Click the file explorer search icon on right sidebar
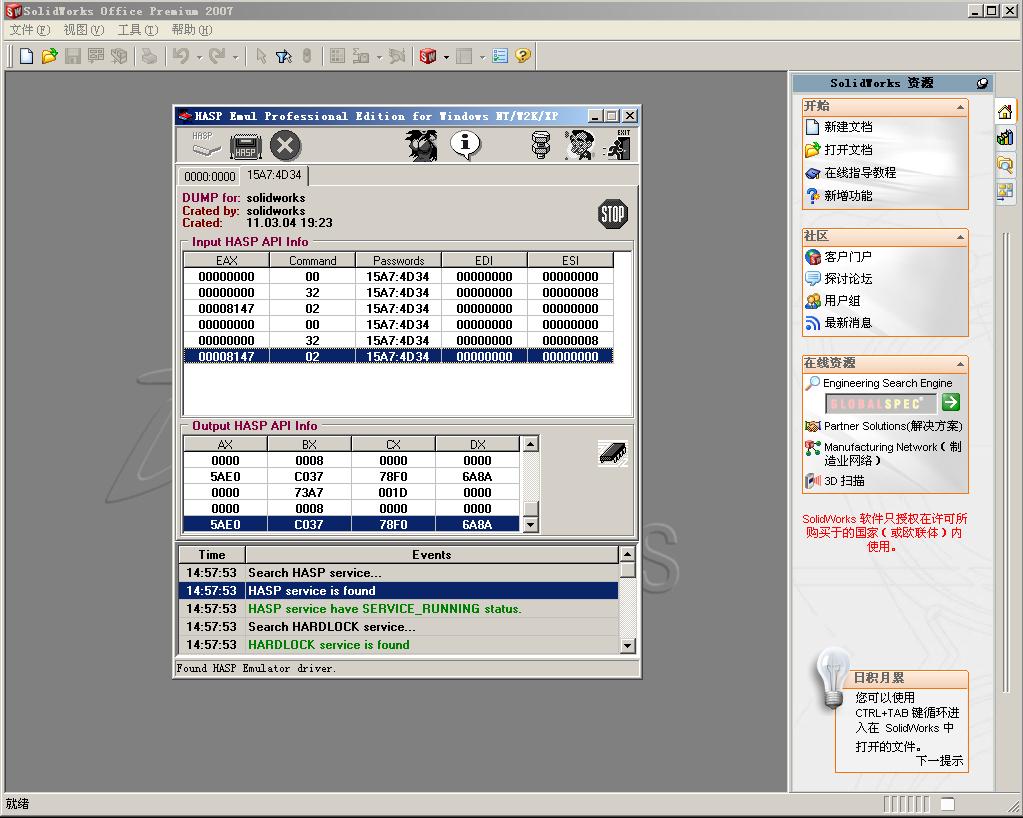The height and width of the screenshot is (818, 1023). click(x=1005, y=164)
